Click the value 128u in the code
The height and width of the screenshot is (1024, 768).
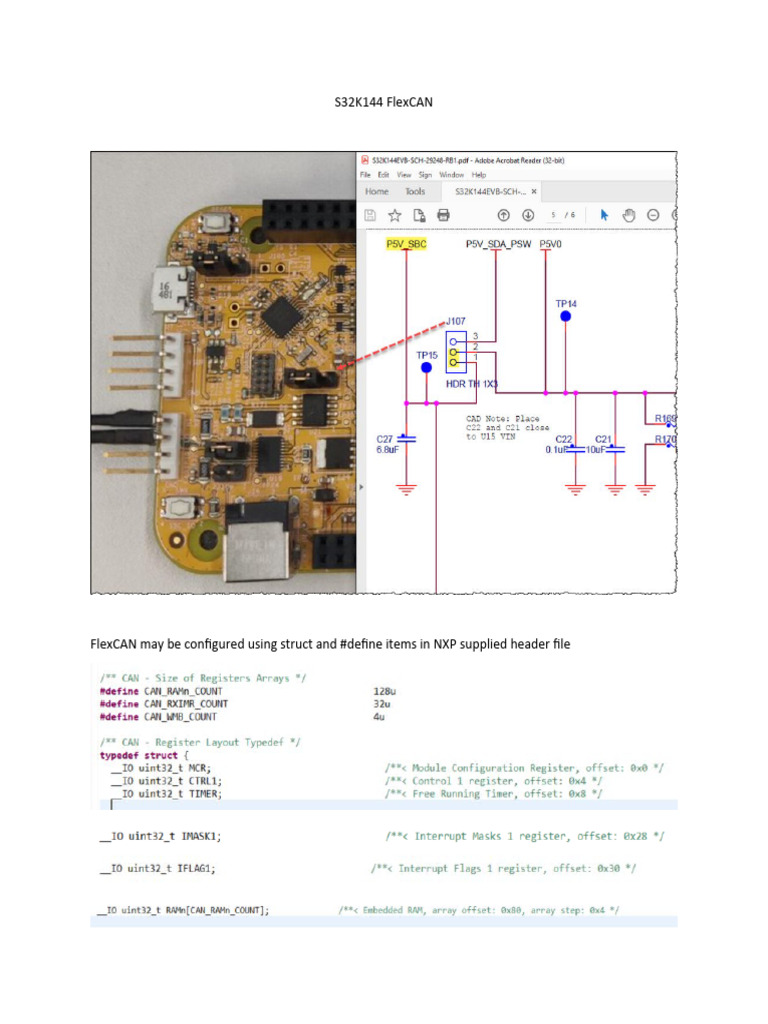(x=385, y=692)
